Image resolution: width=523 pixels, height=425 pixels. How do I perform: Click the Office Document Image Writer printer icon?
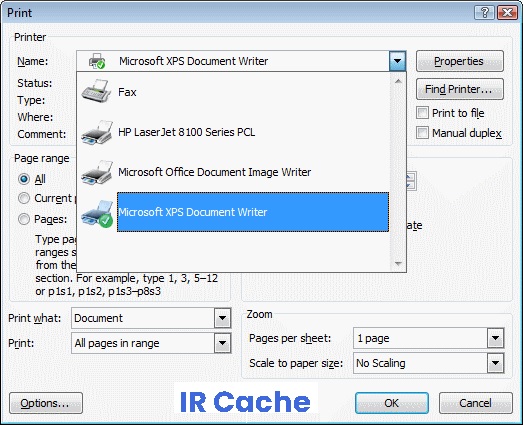click(x=97, y=172)
